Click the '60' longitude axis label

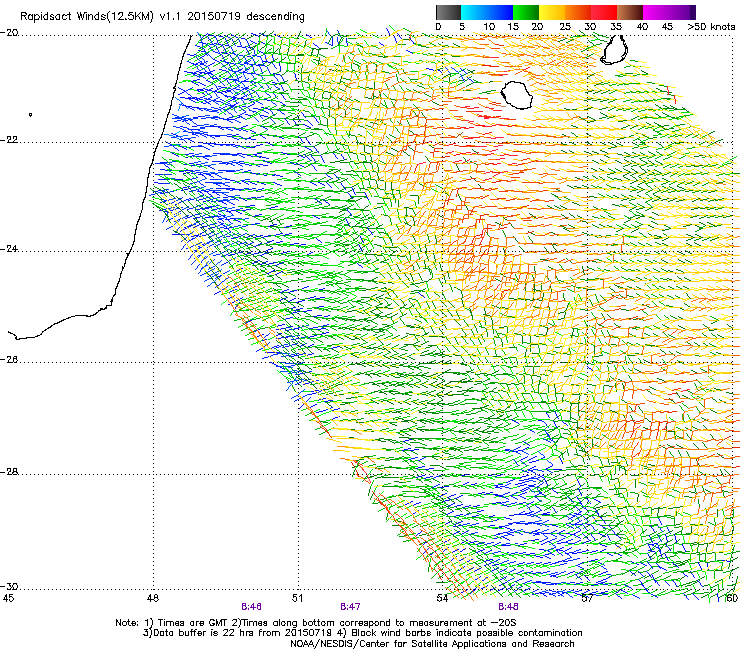click(x=731, y=598)
